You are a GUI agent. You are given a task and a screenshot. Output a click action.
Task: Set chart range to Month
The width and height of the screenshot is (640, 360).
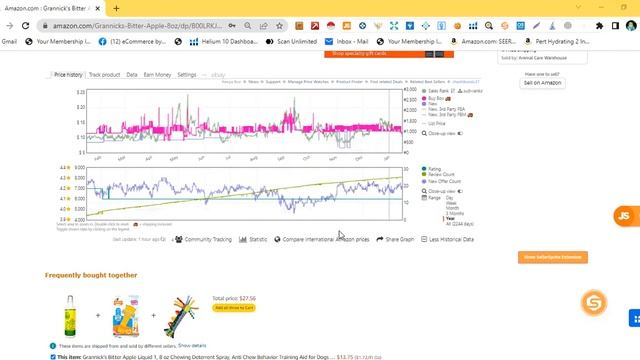click(x=452, y=208)
